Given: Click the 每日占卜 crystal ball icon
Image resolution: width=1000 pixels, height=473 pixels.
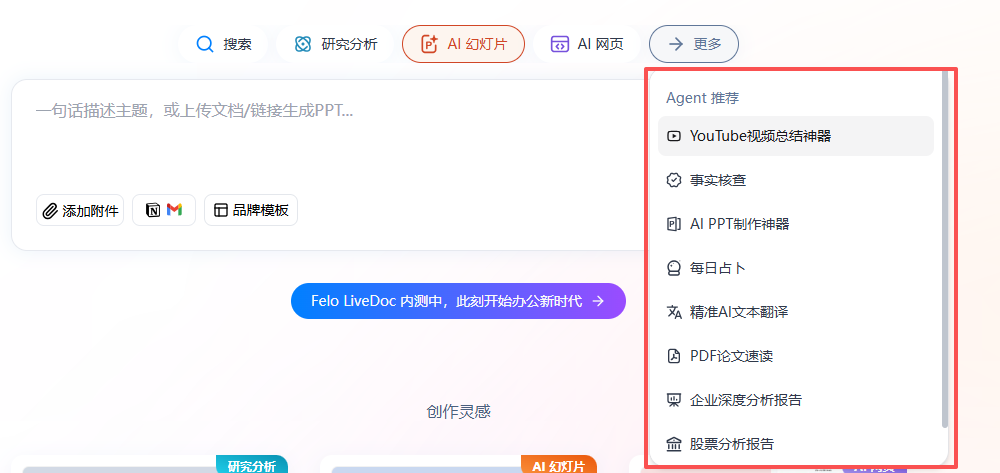Looking at the screenshot, I should click(675, 268).
